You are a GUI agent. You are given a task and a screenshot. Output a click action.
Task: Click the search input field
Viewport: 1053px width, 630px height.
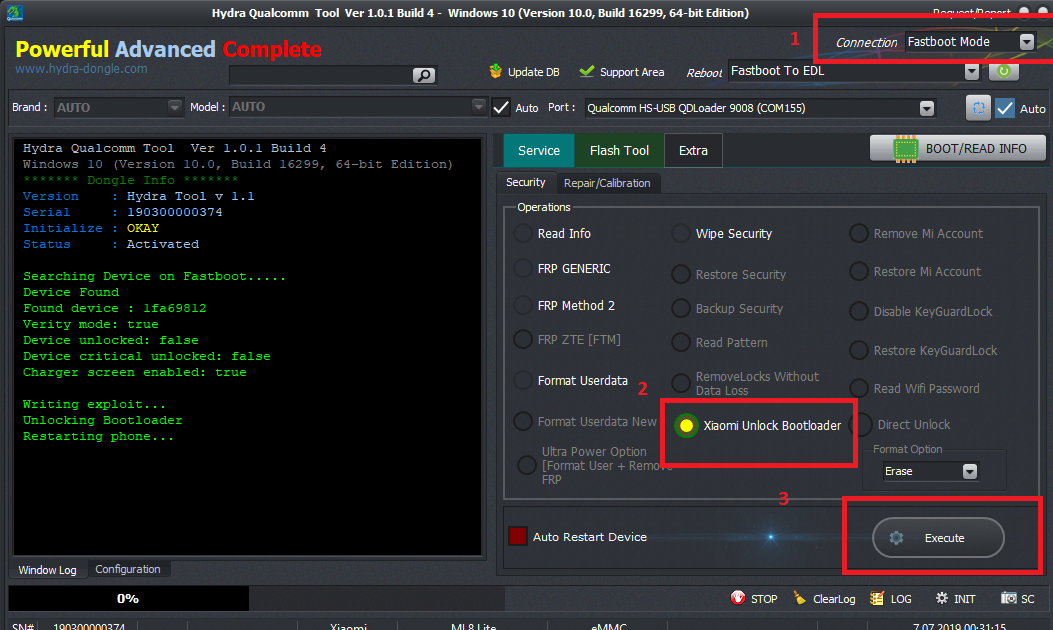pos(321,75)
